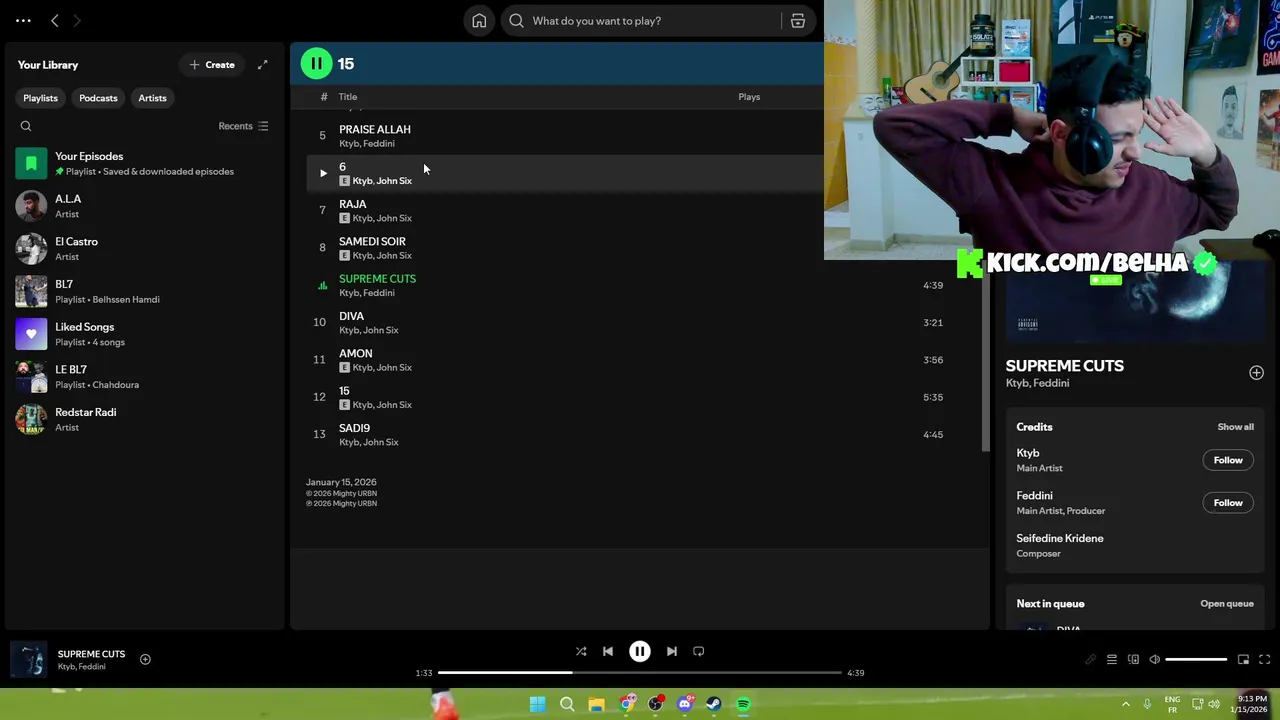Open the Recents sort dropdown
The height and width of the screenshot is (720, 1280).
[243, 126]
